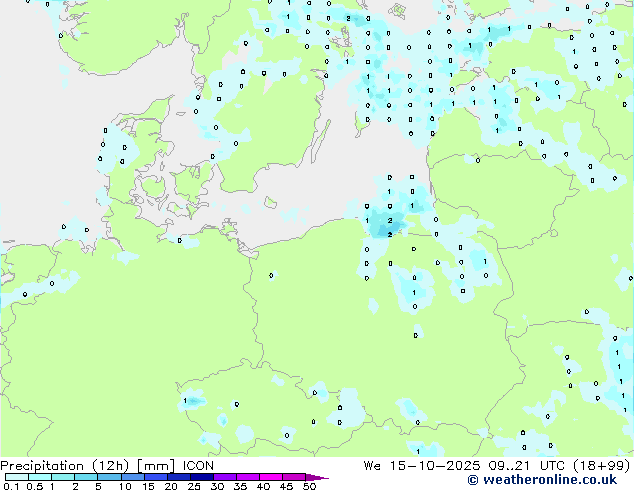634x490 pixels.
Task: Click the '50' legend scale label
Action: [309, 486]
